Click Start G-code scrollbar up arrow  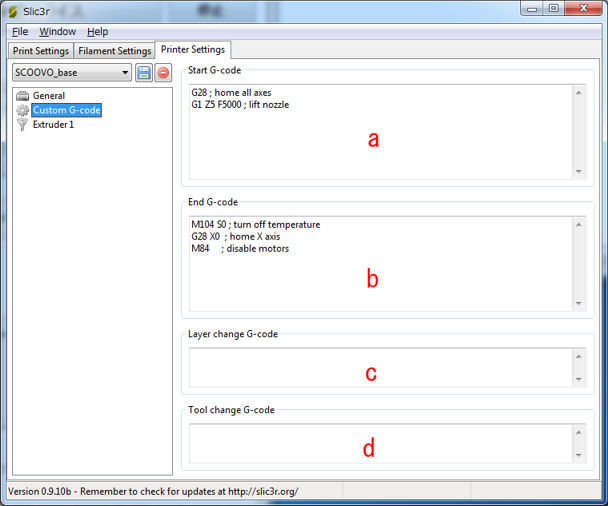point(579,93)
